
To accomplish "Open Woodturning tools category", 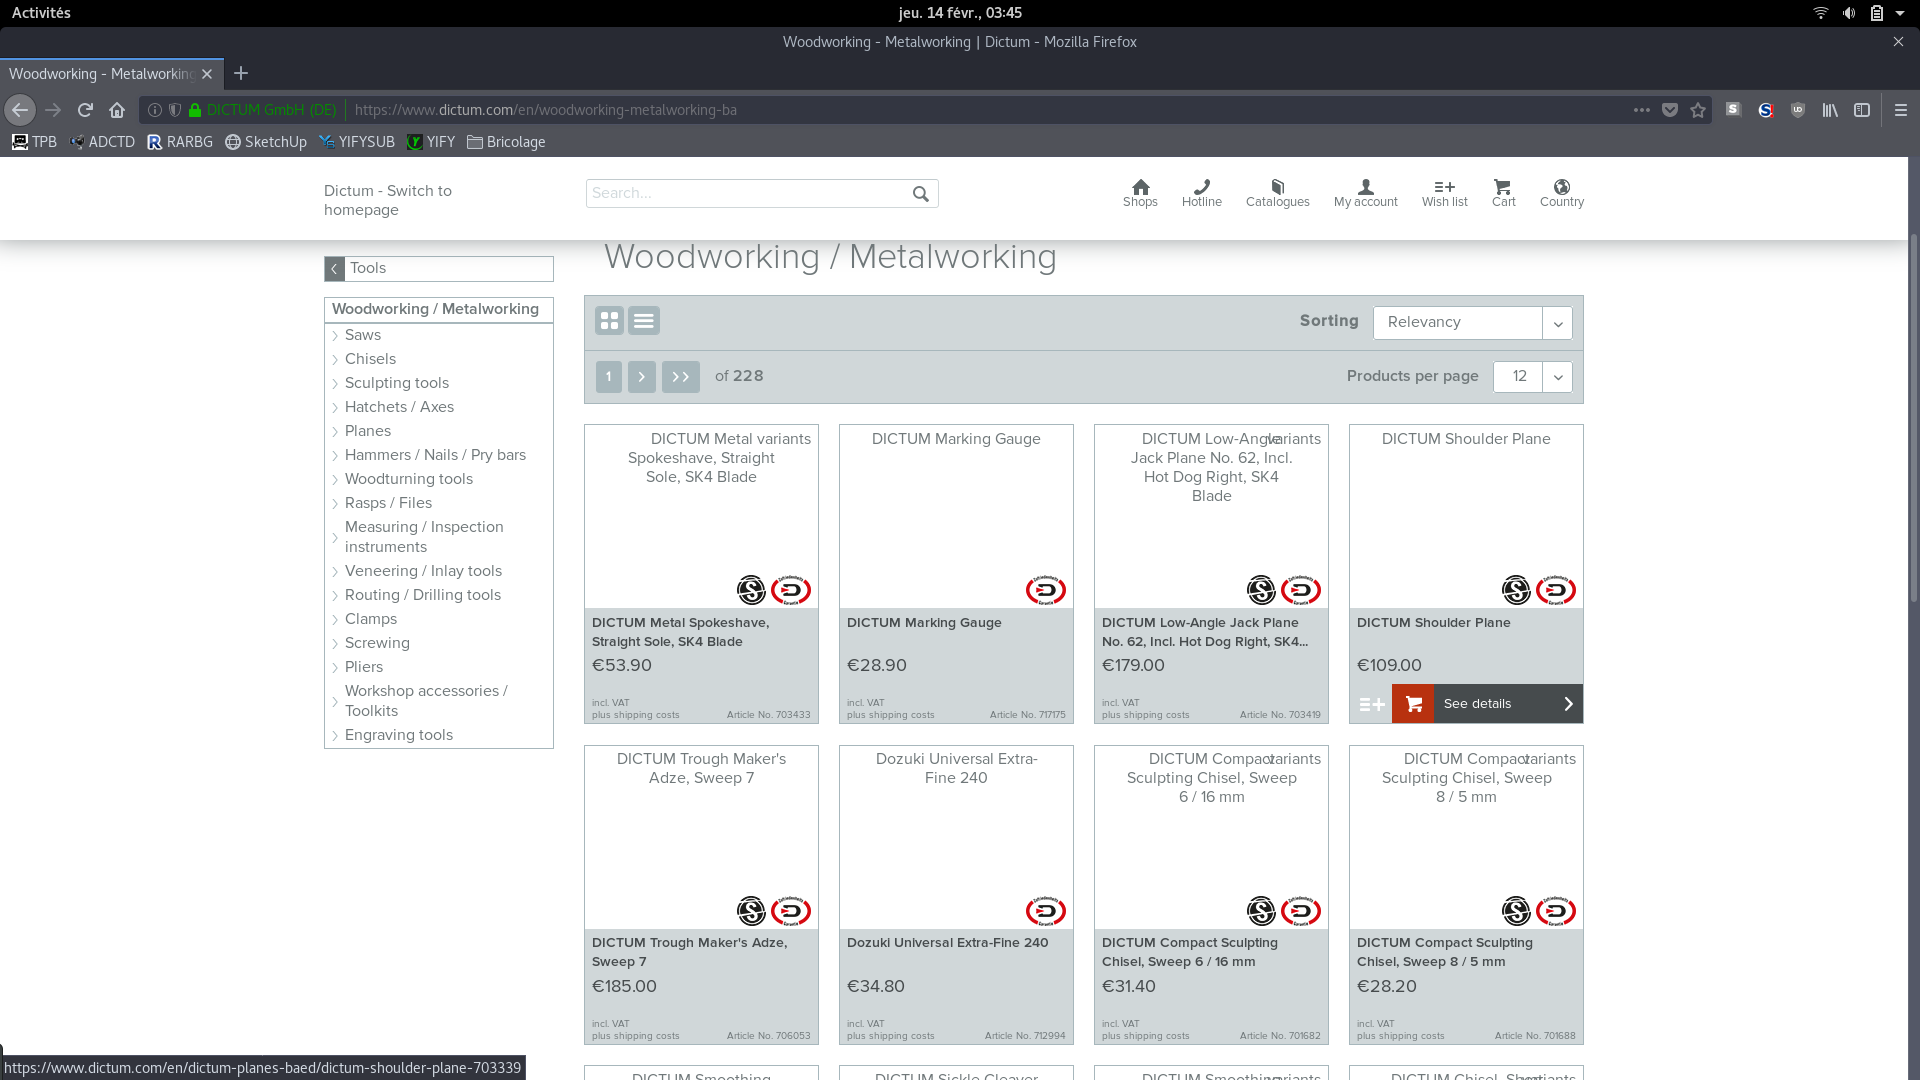I will point(408,479).
